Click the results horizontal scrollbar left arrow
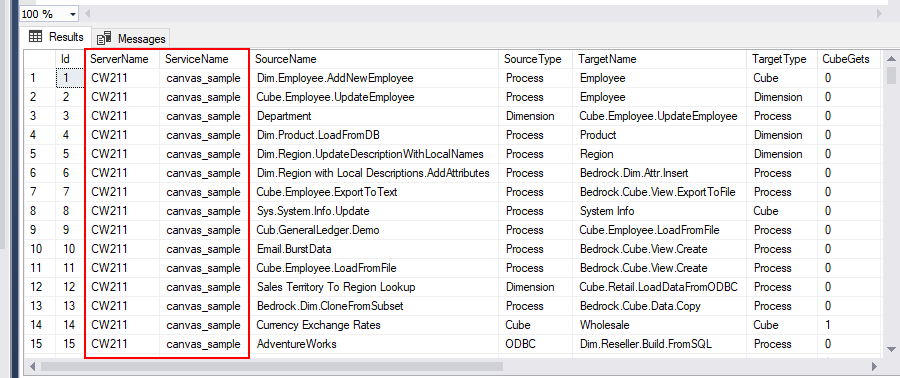Viewport: 900px width, 378px height. [32, 366]
